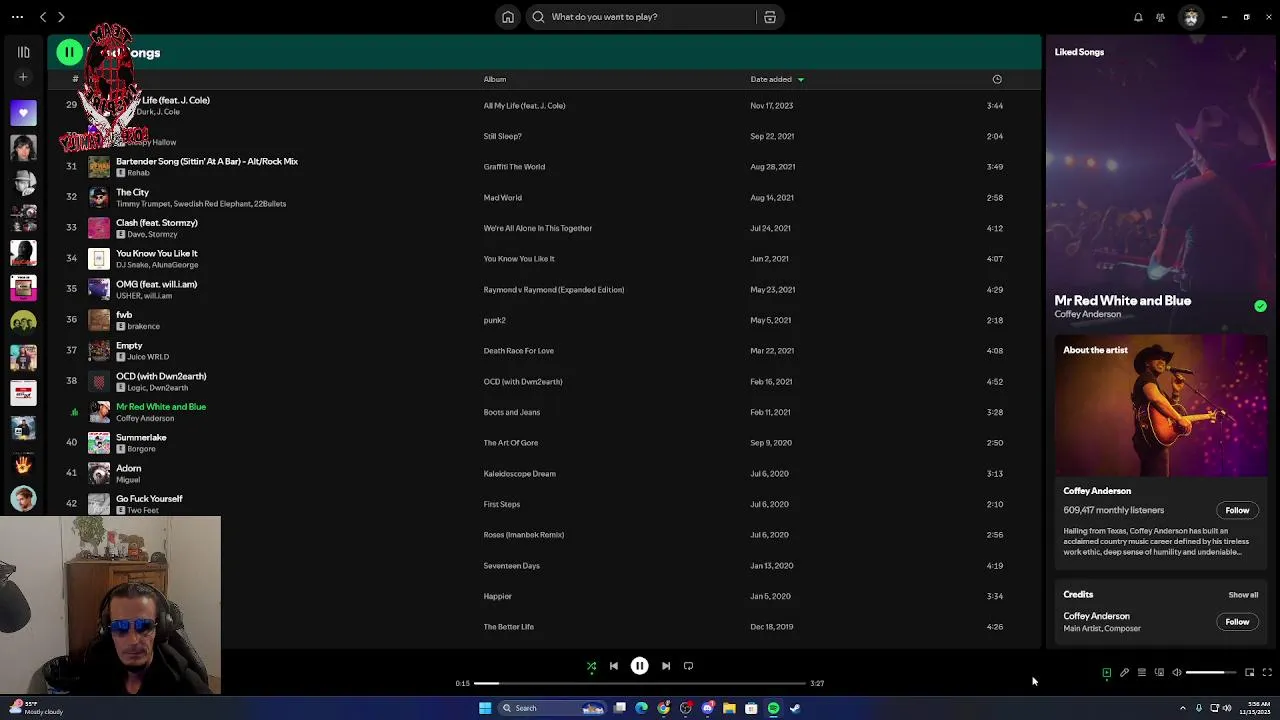The height and width of the screenshot is (720, 1280).
Task: Open the play queue icon
Action: (x=1142, y=673)
